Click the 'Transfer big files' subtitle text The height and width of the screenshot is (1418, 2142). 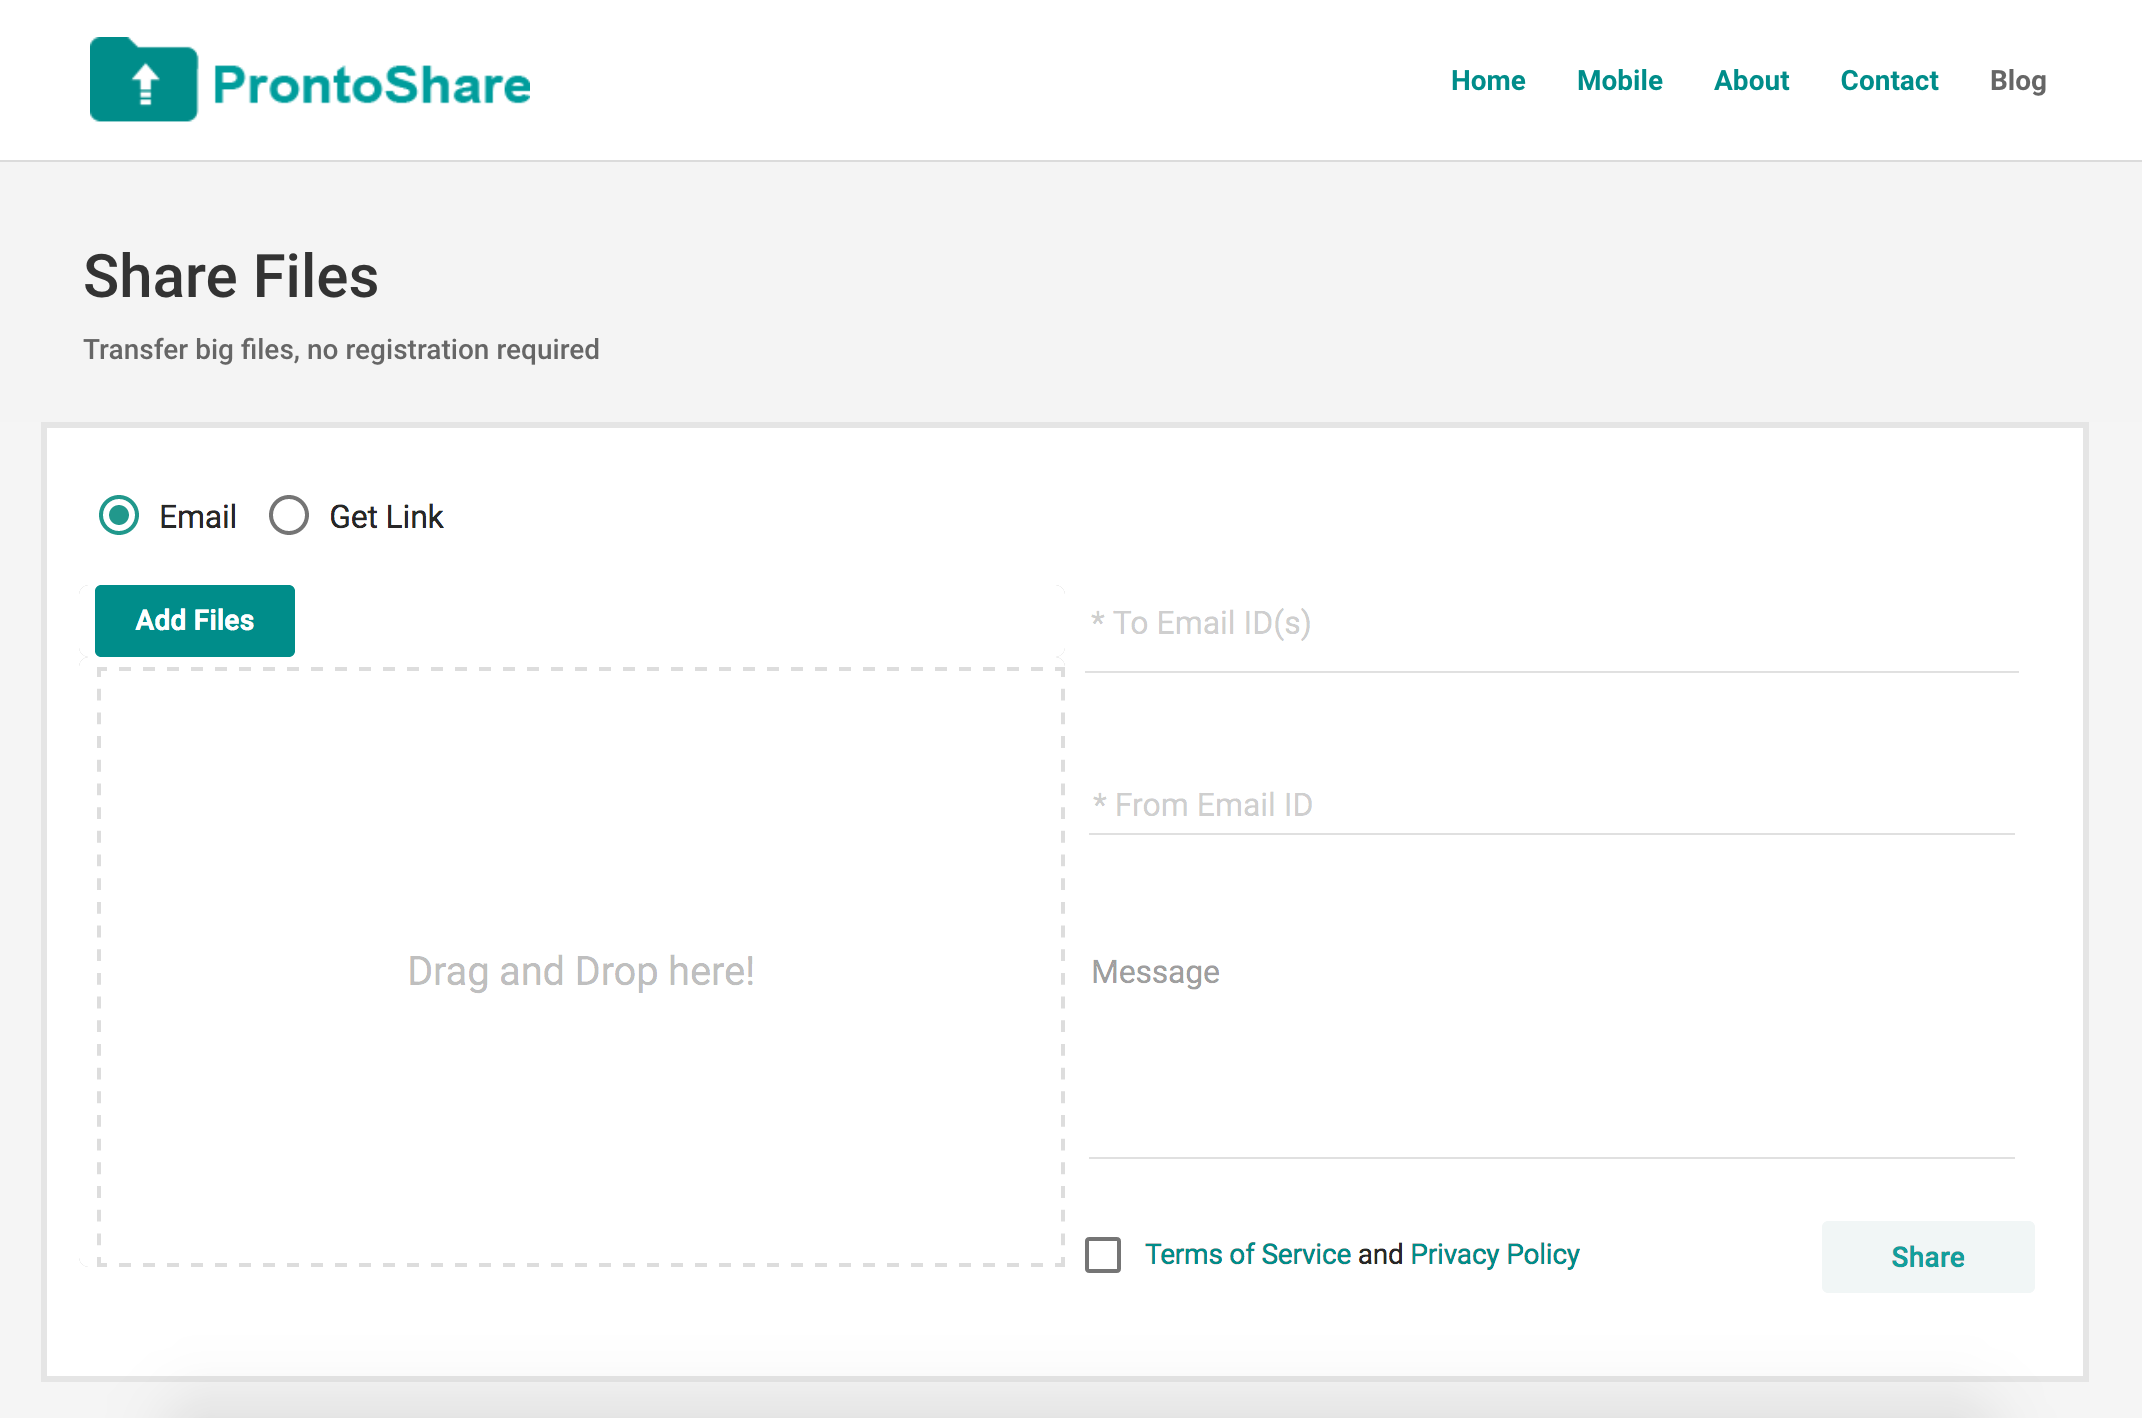341,350
